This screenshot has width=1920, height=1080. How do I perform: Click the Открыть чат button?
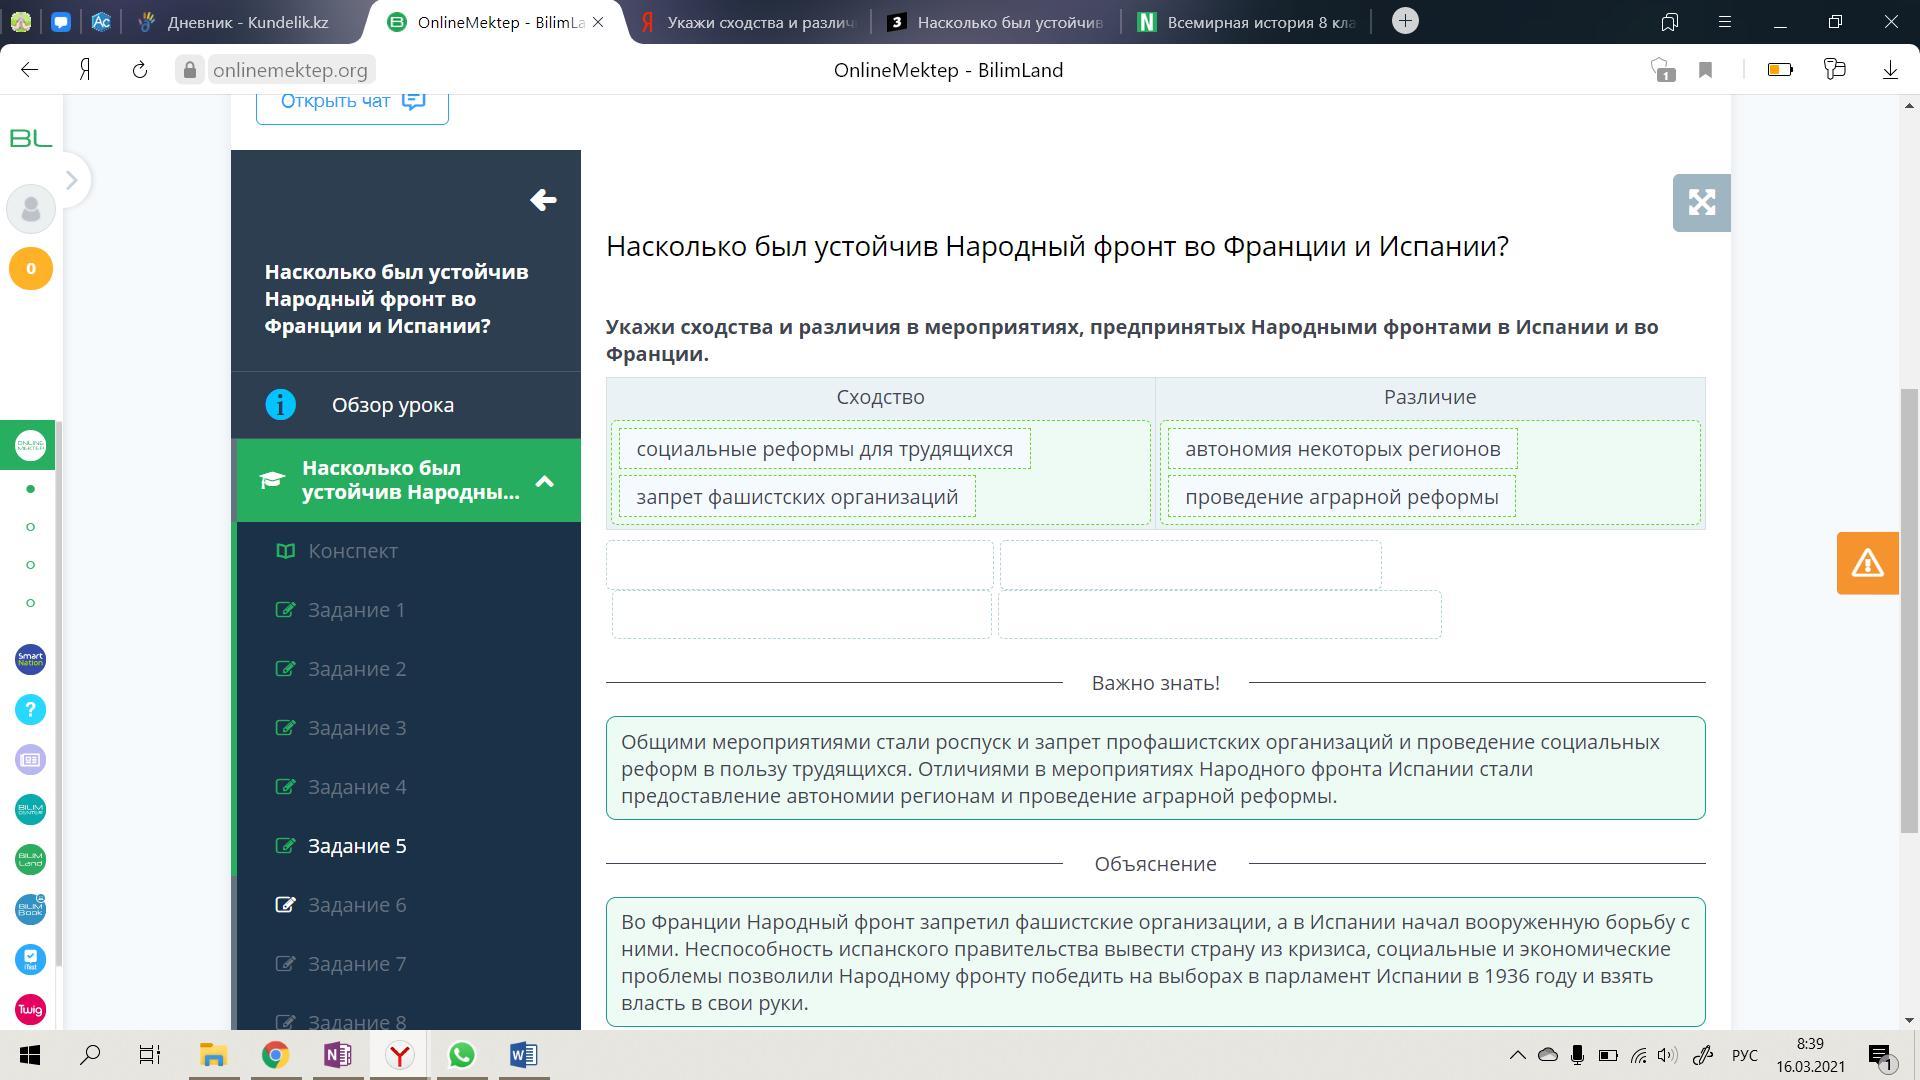(352, 101)
